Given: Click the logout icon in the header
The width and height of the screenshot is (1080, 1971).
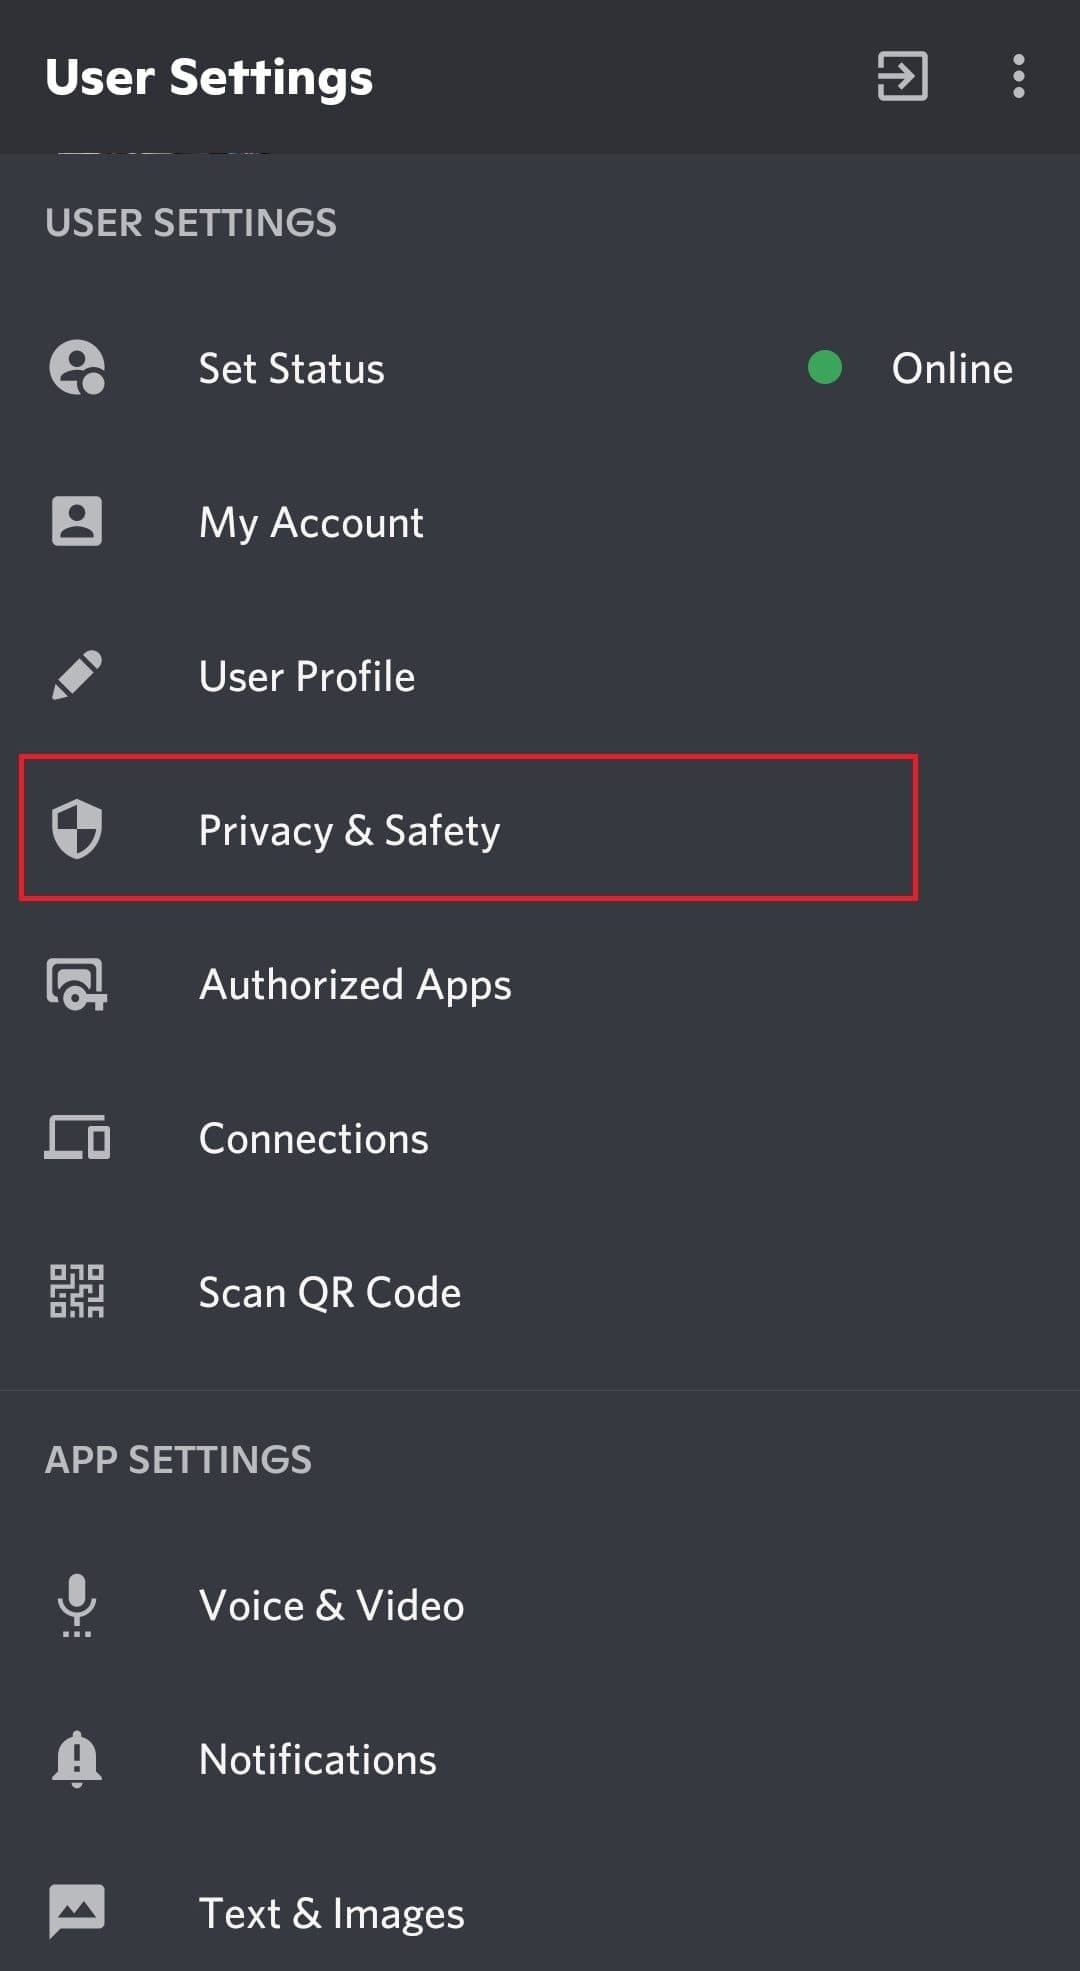Looking at the screenshot, I should point(900,77).
